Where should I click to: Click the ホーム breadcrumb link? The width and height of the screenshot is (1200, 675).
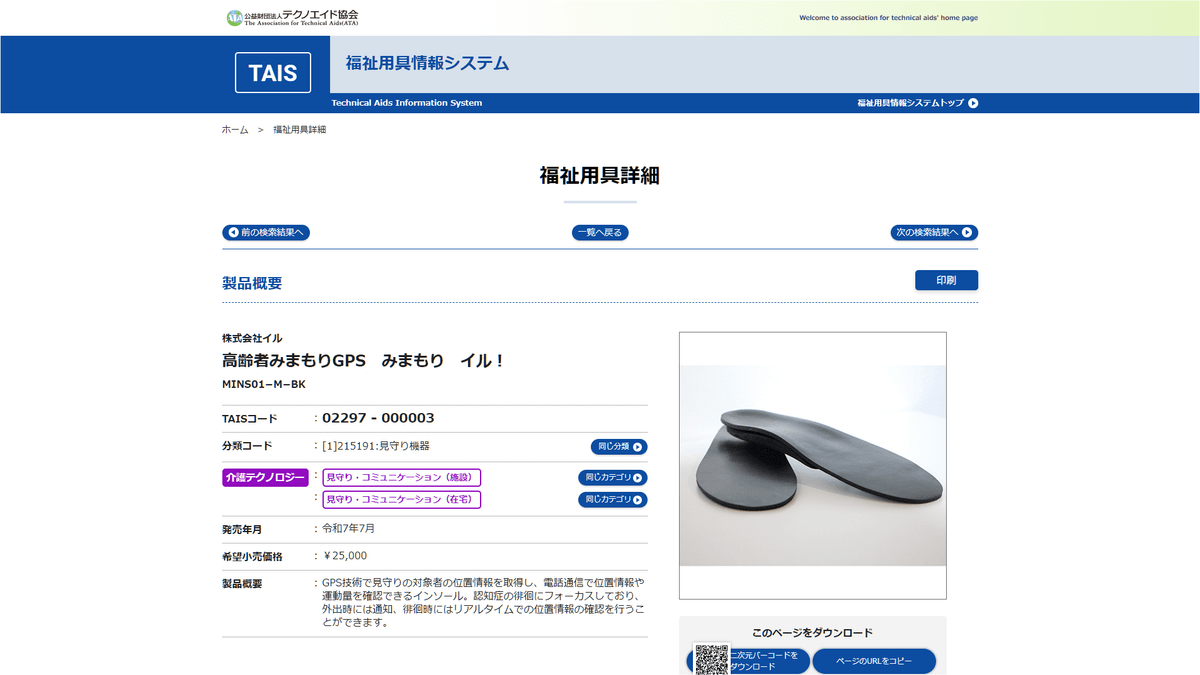point(235,130)
